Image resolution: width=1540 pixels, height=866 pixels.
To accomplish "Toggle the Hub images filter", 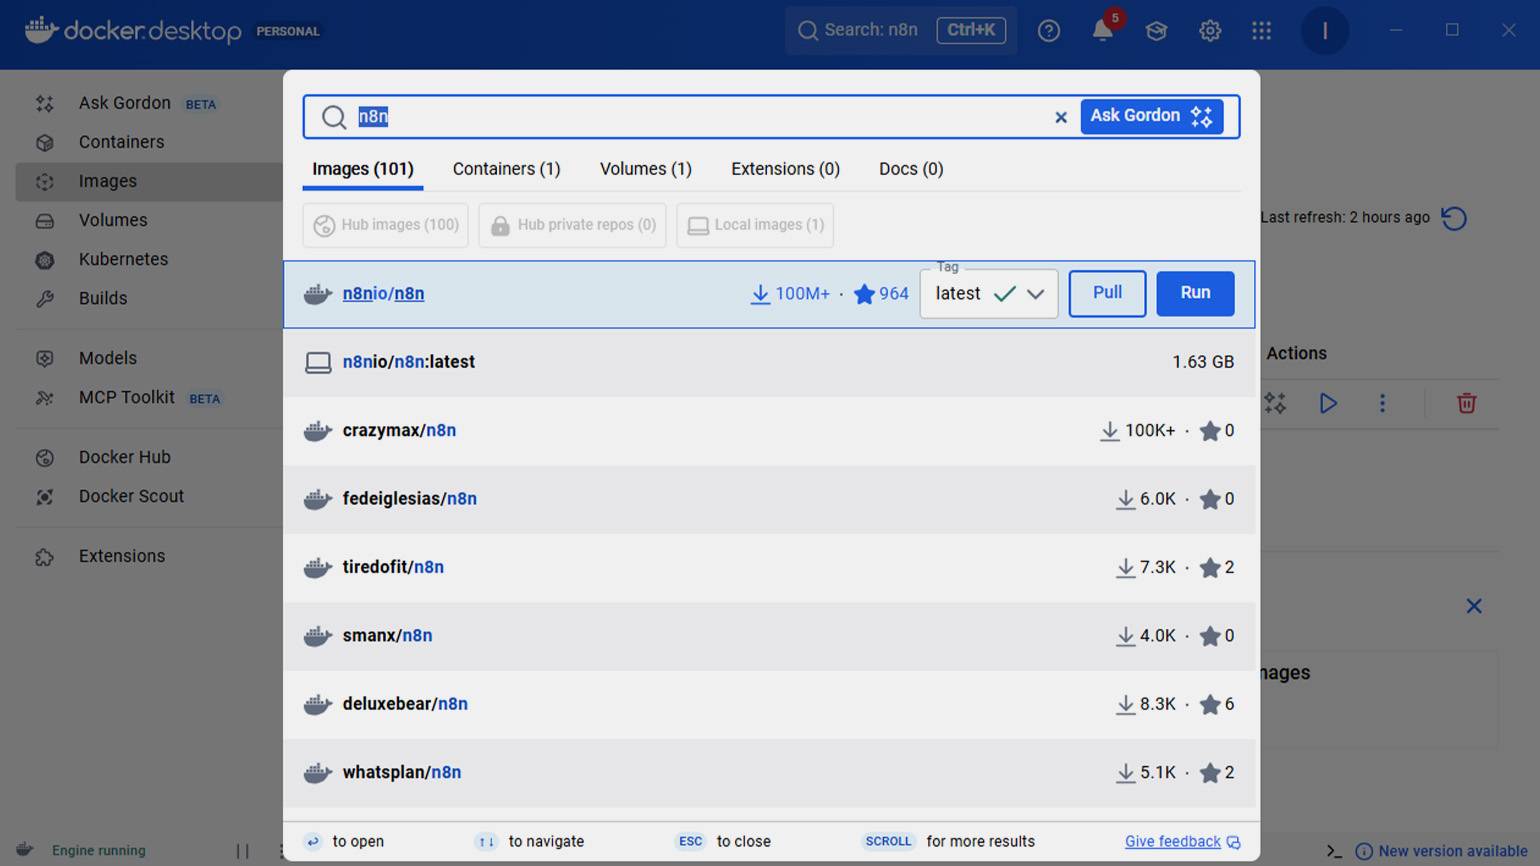I will (386, 225).
